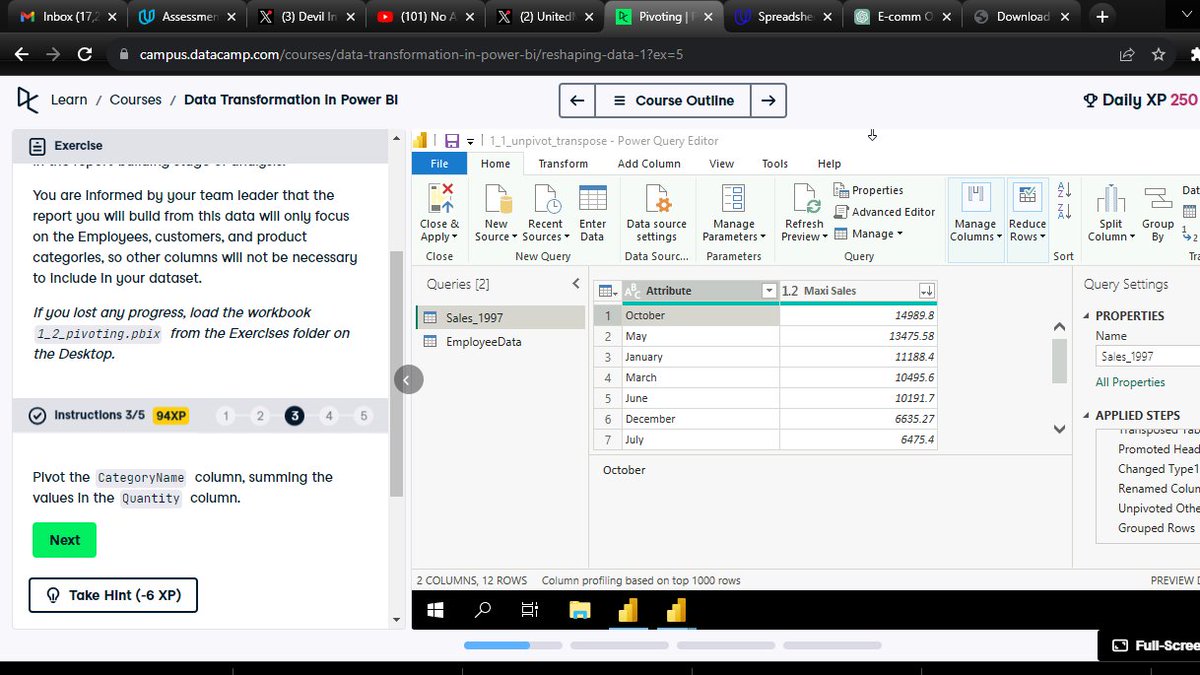This screenshot has width=1200, height=675.
Task: Click the Courses breadcrumb link
Action: pos(136,100)
